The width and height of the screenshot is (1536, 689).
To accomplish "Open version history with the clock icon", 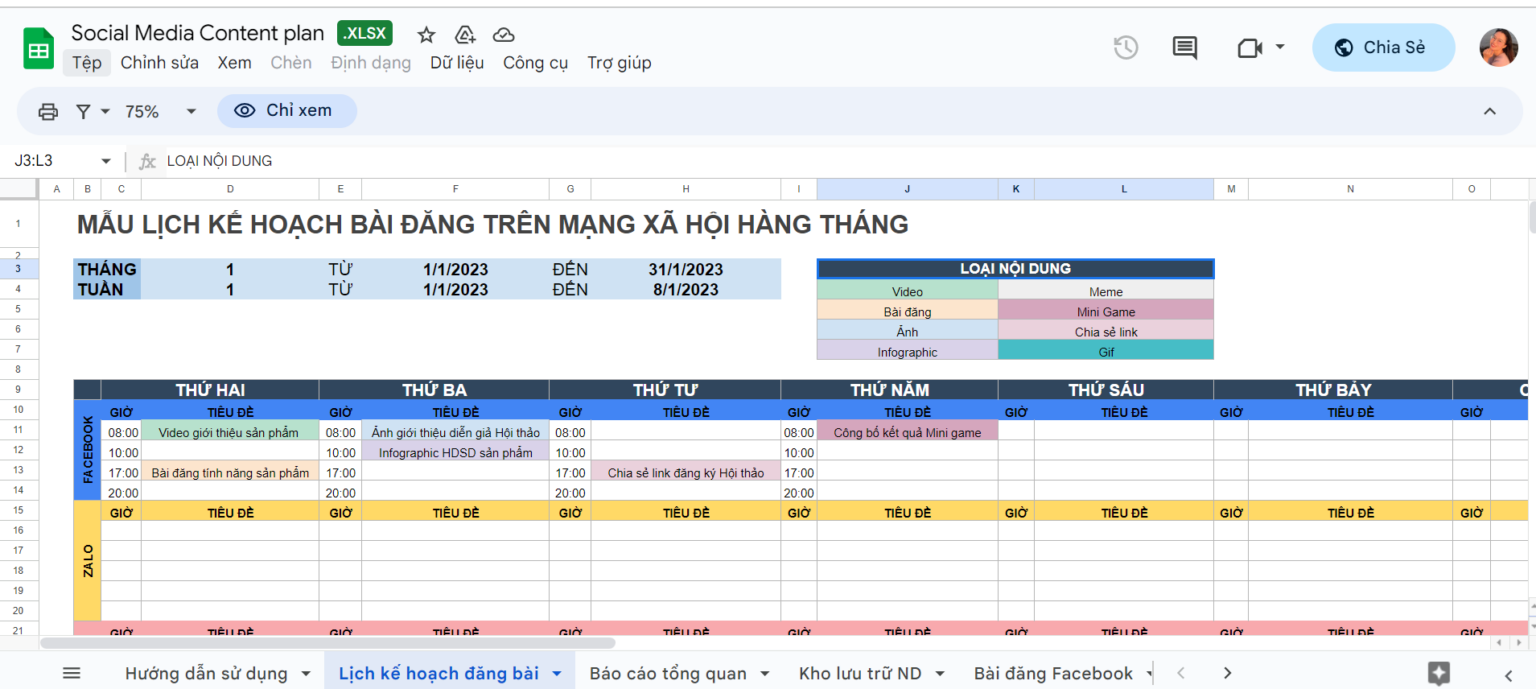I will point(1125,46).
